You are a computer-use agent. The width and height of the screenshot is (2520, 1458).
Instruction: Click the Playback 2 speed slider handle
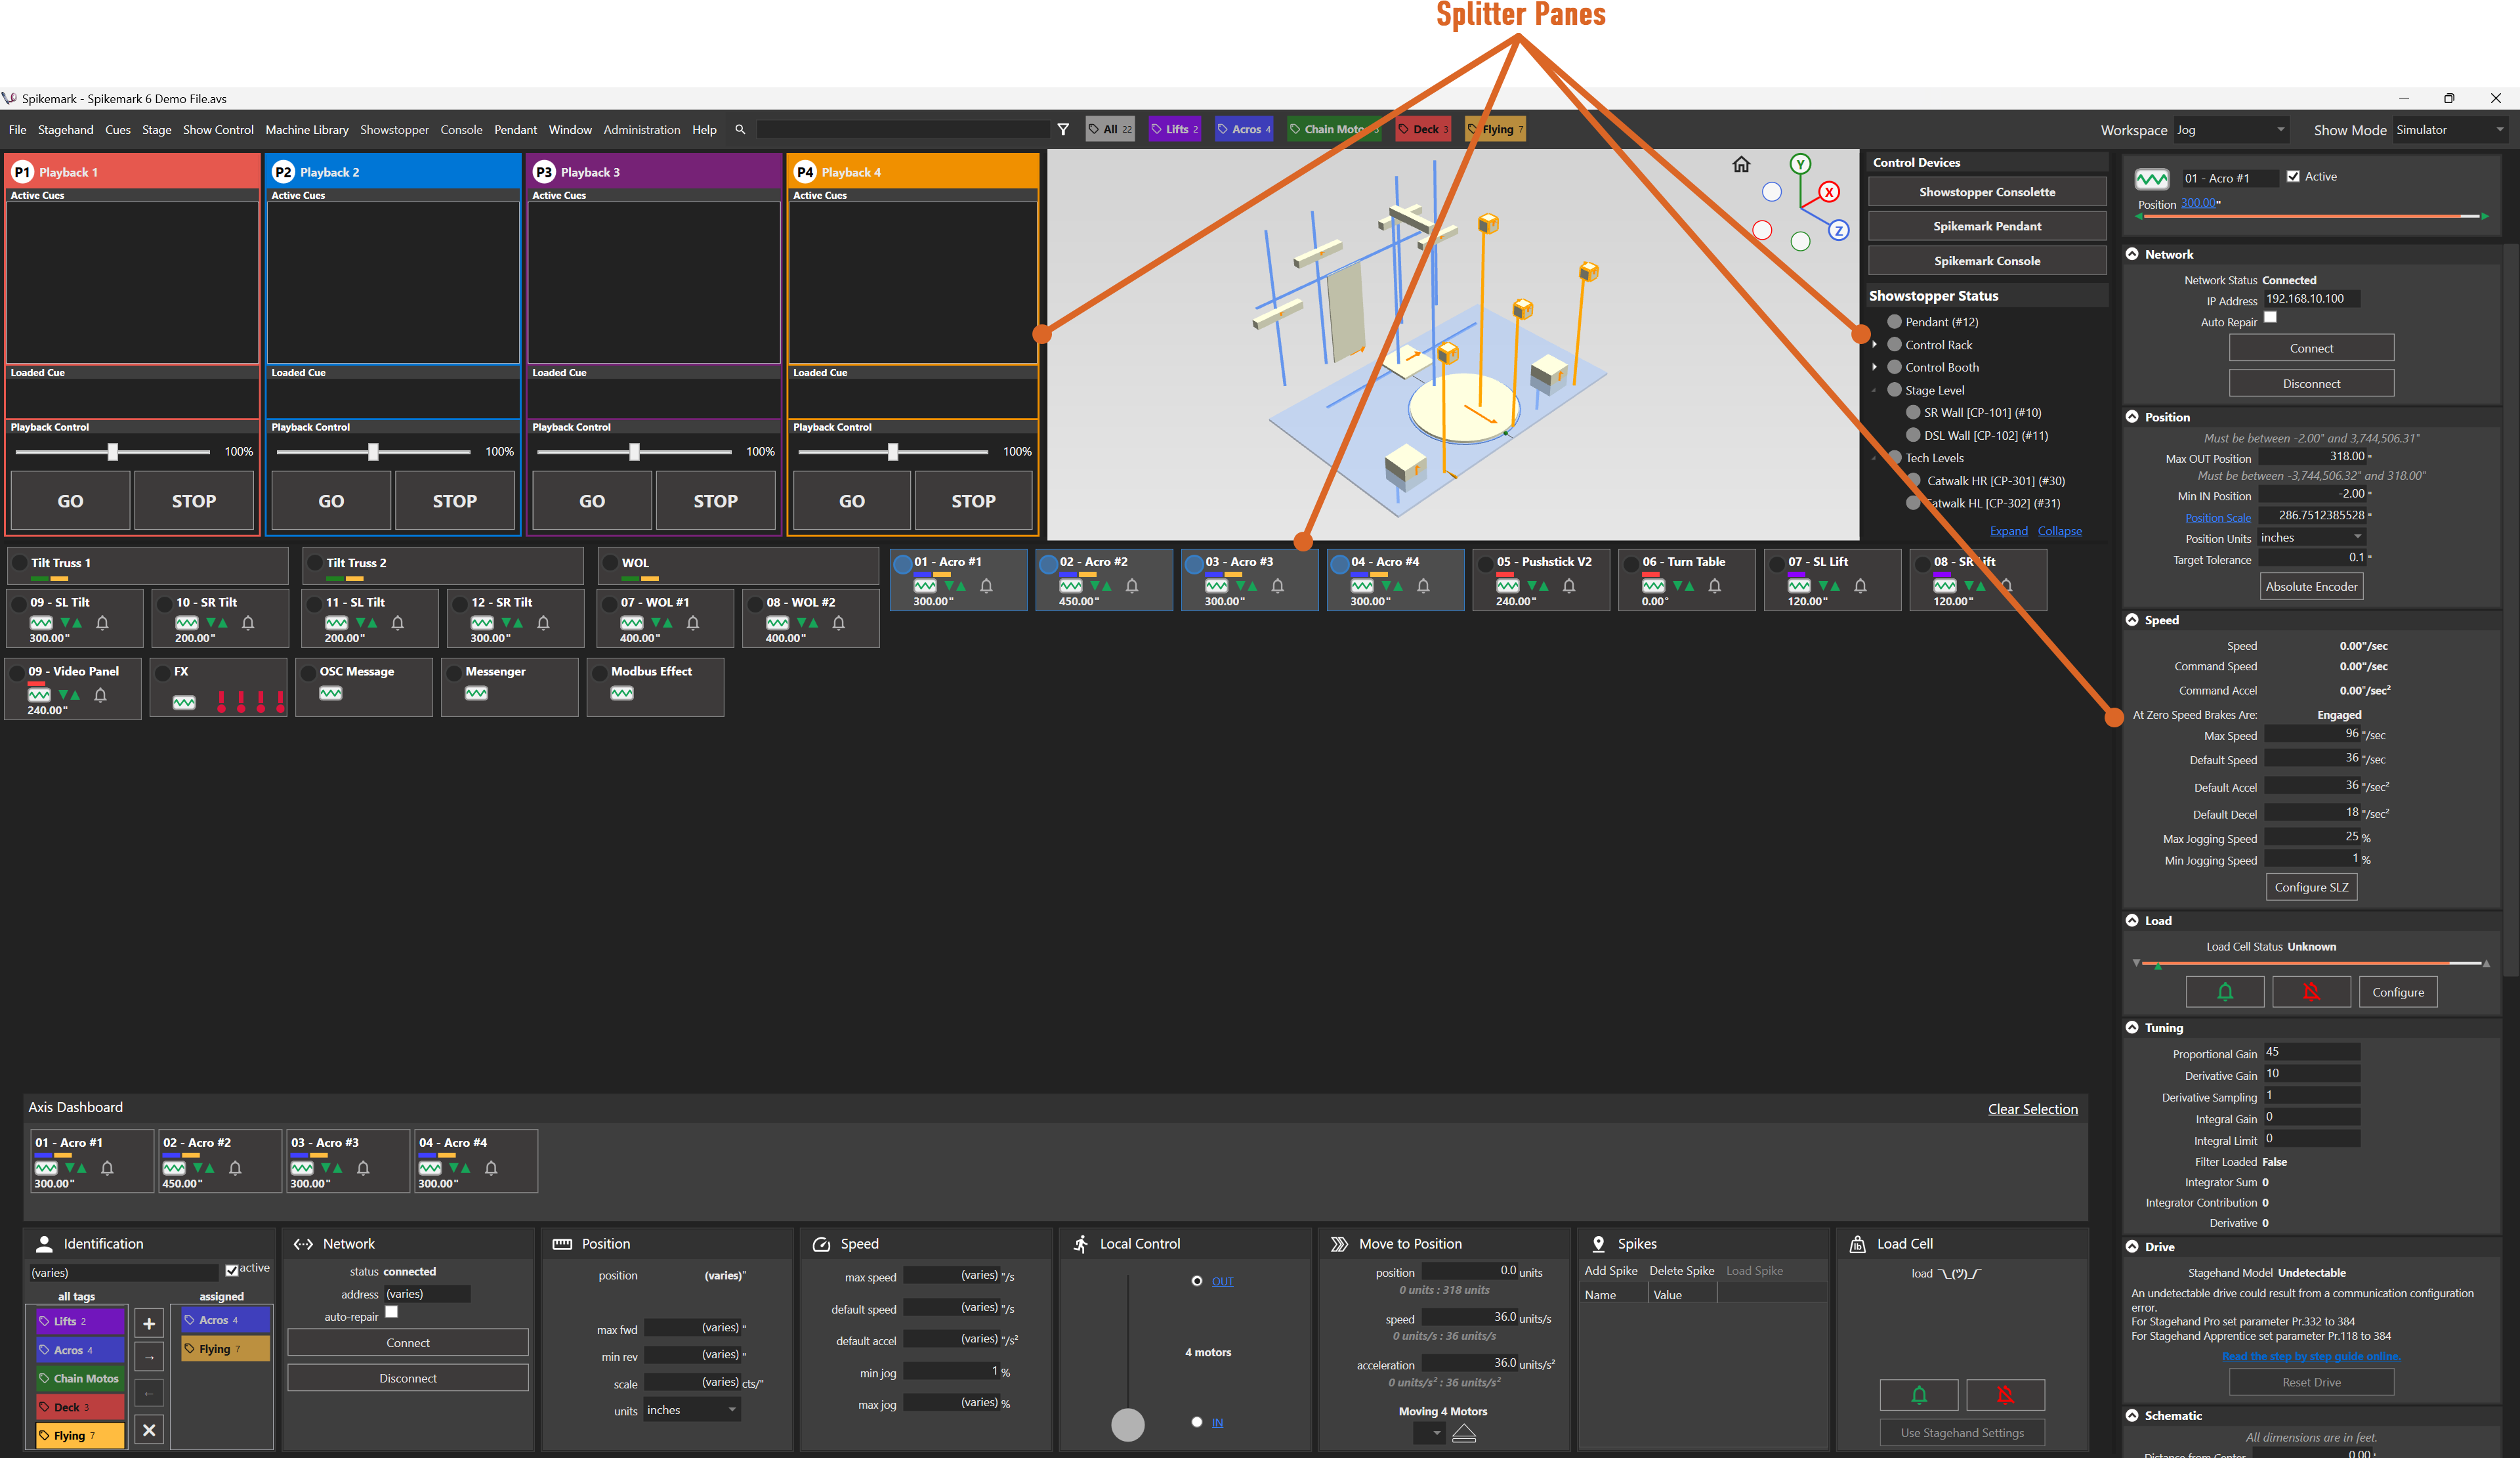click(x=373, y=452)
